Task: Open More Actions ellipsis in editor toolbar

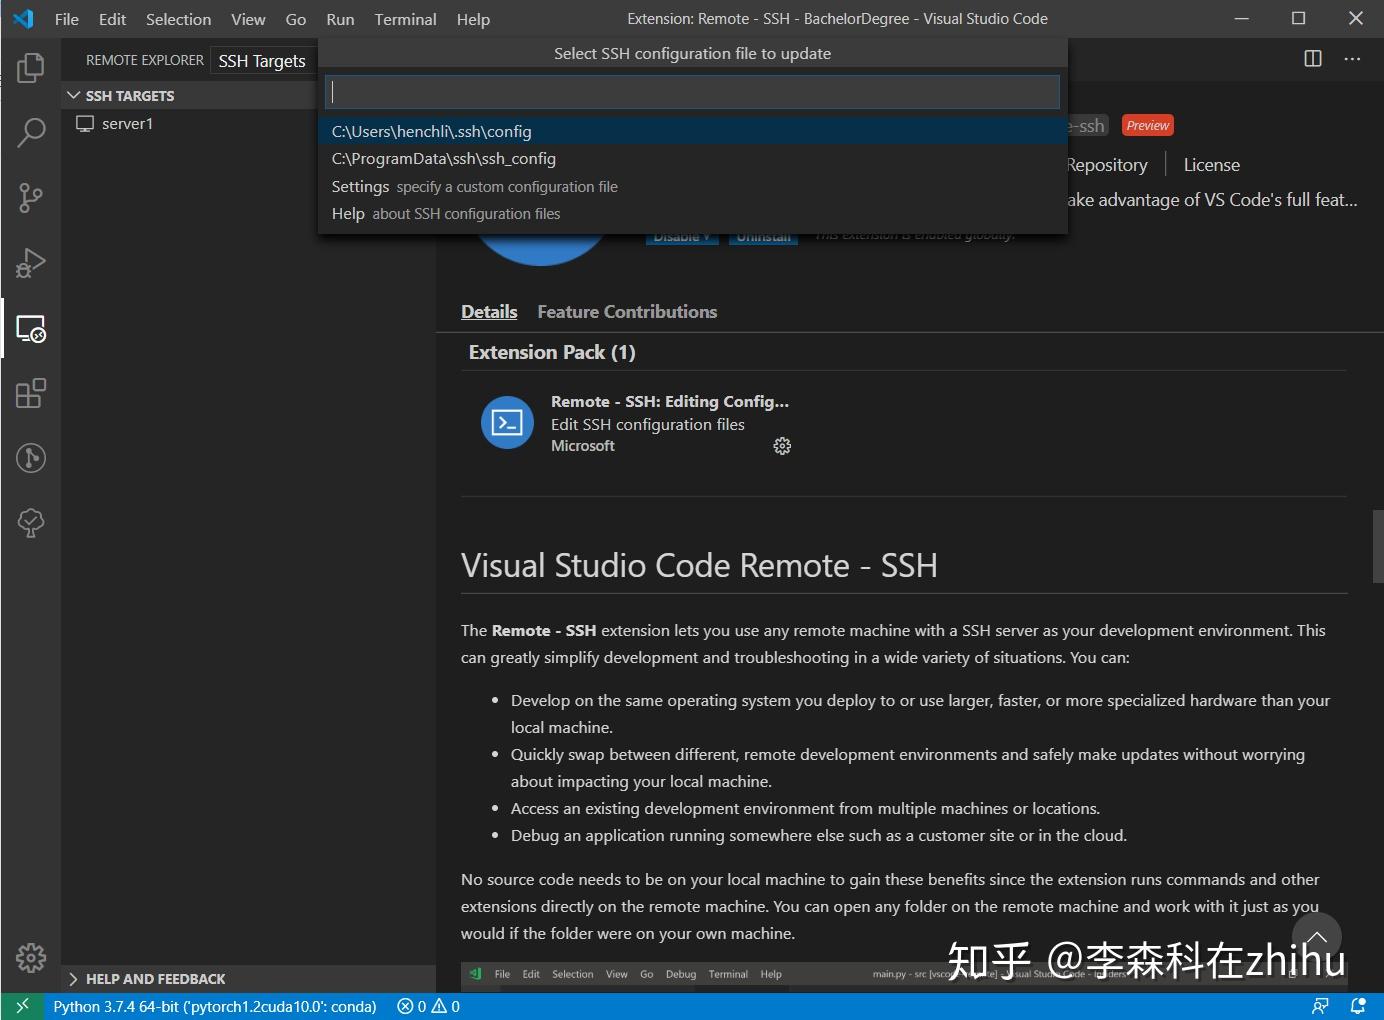Action: pyautogui.click(x=1352, y=59)
